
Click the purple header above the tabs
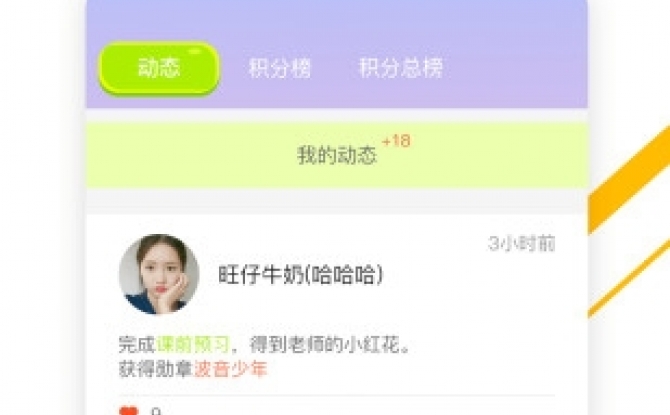click(337, 19)
